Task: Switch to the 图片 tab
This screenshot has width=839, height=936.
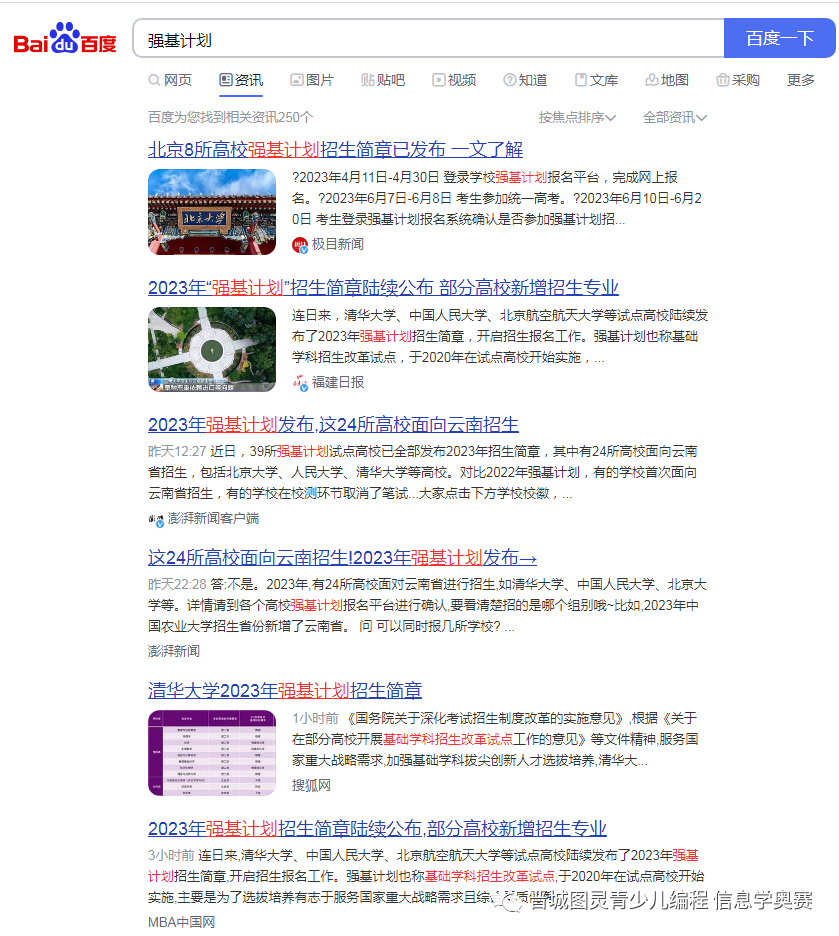Action: click(312, 80)
